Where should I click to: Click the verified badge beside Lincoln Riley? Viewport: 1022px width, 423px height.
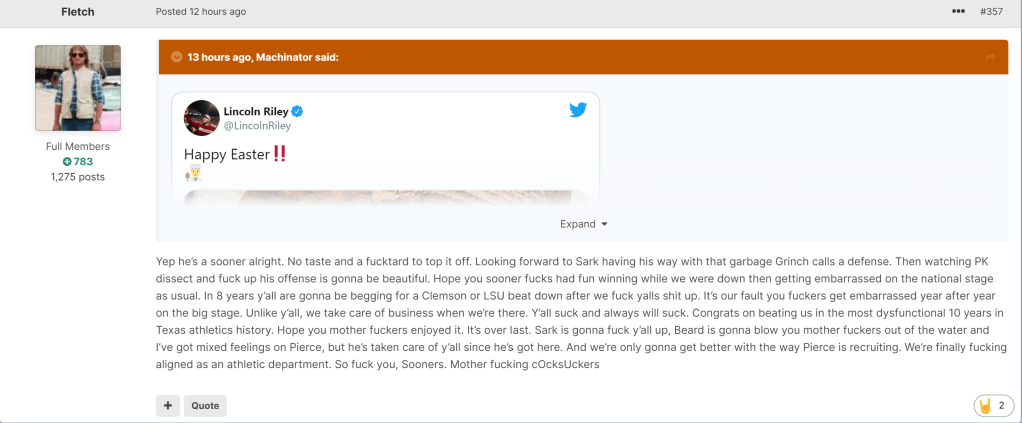(297, 110)
